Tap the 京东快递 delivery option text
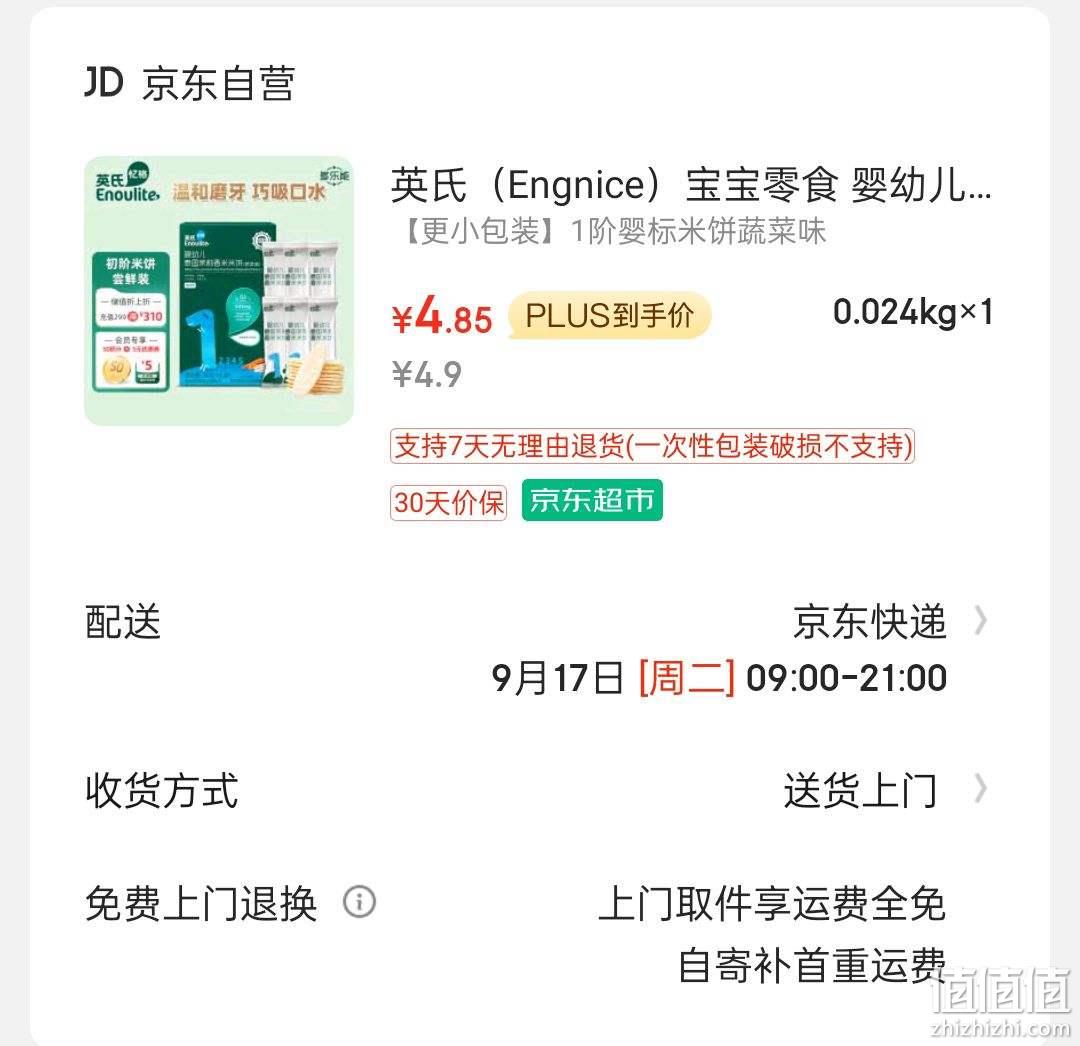1080x1046 pixels. [x=870, y=622]
